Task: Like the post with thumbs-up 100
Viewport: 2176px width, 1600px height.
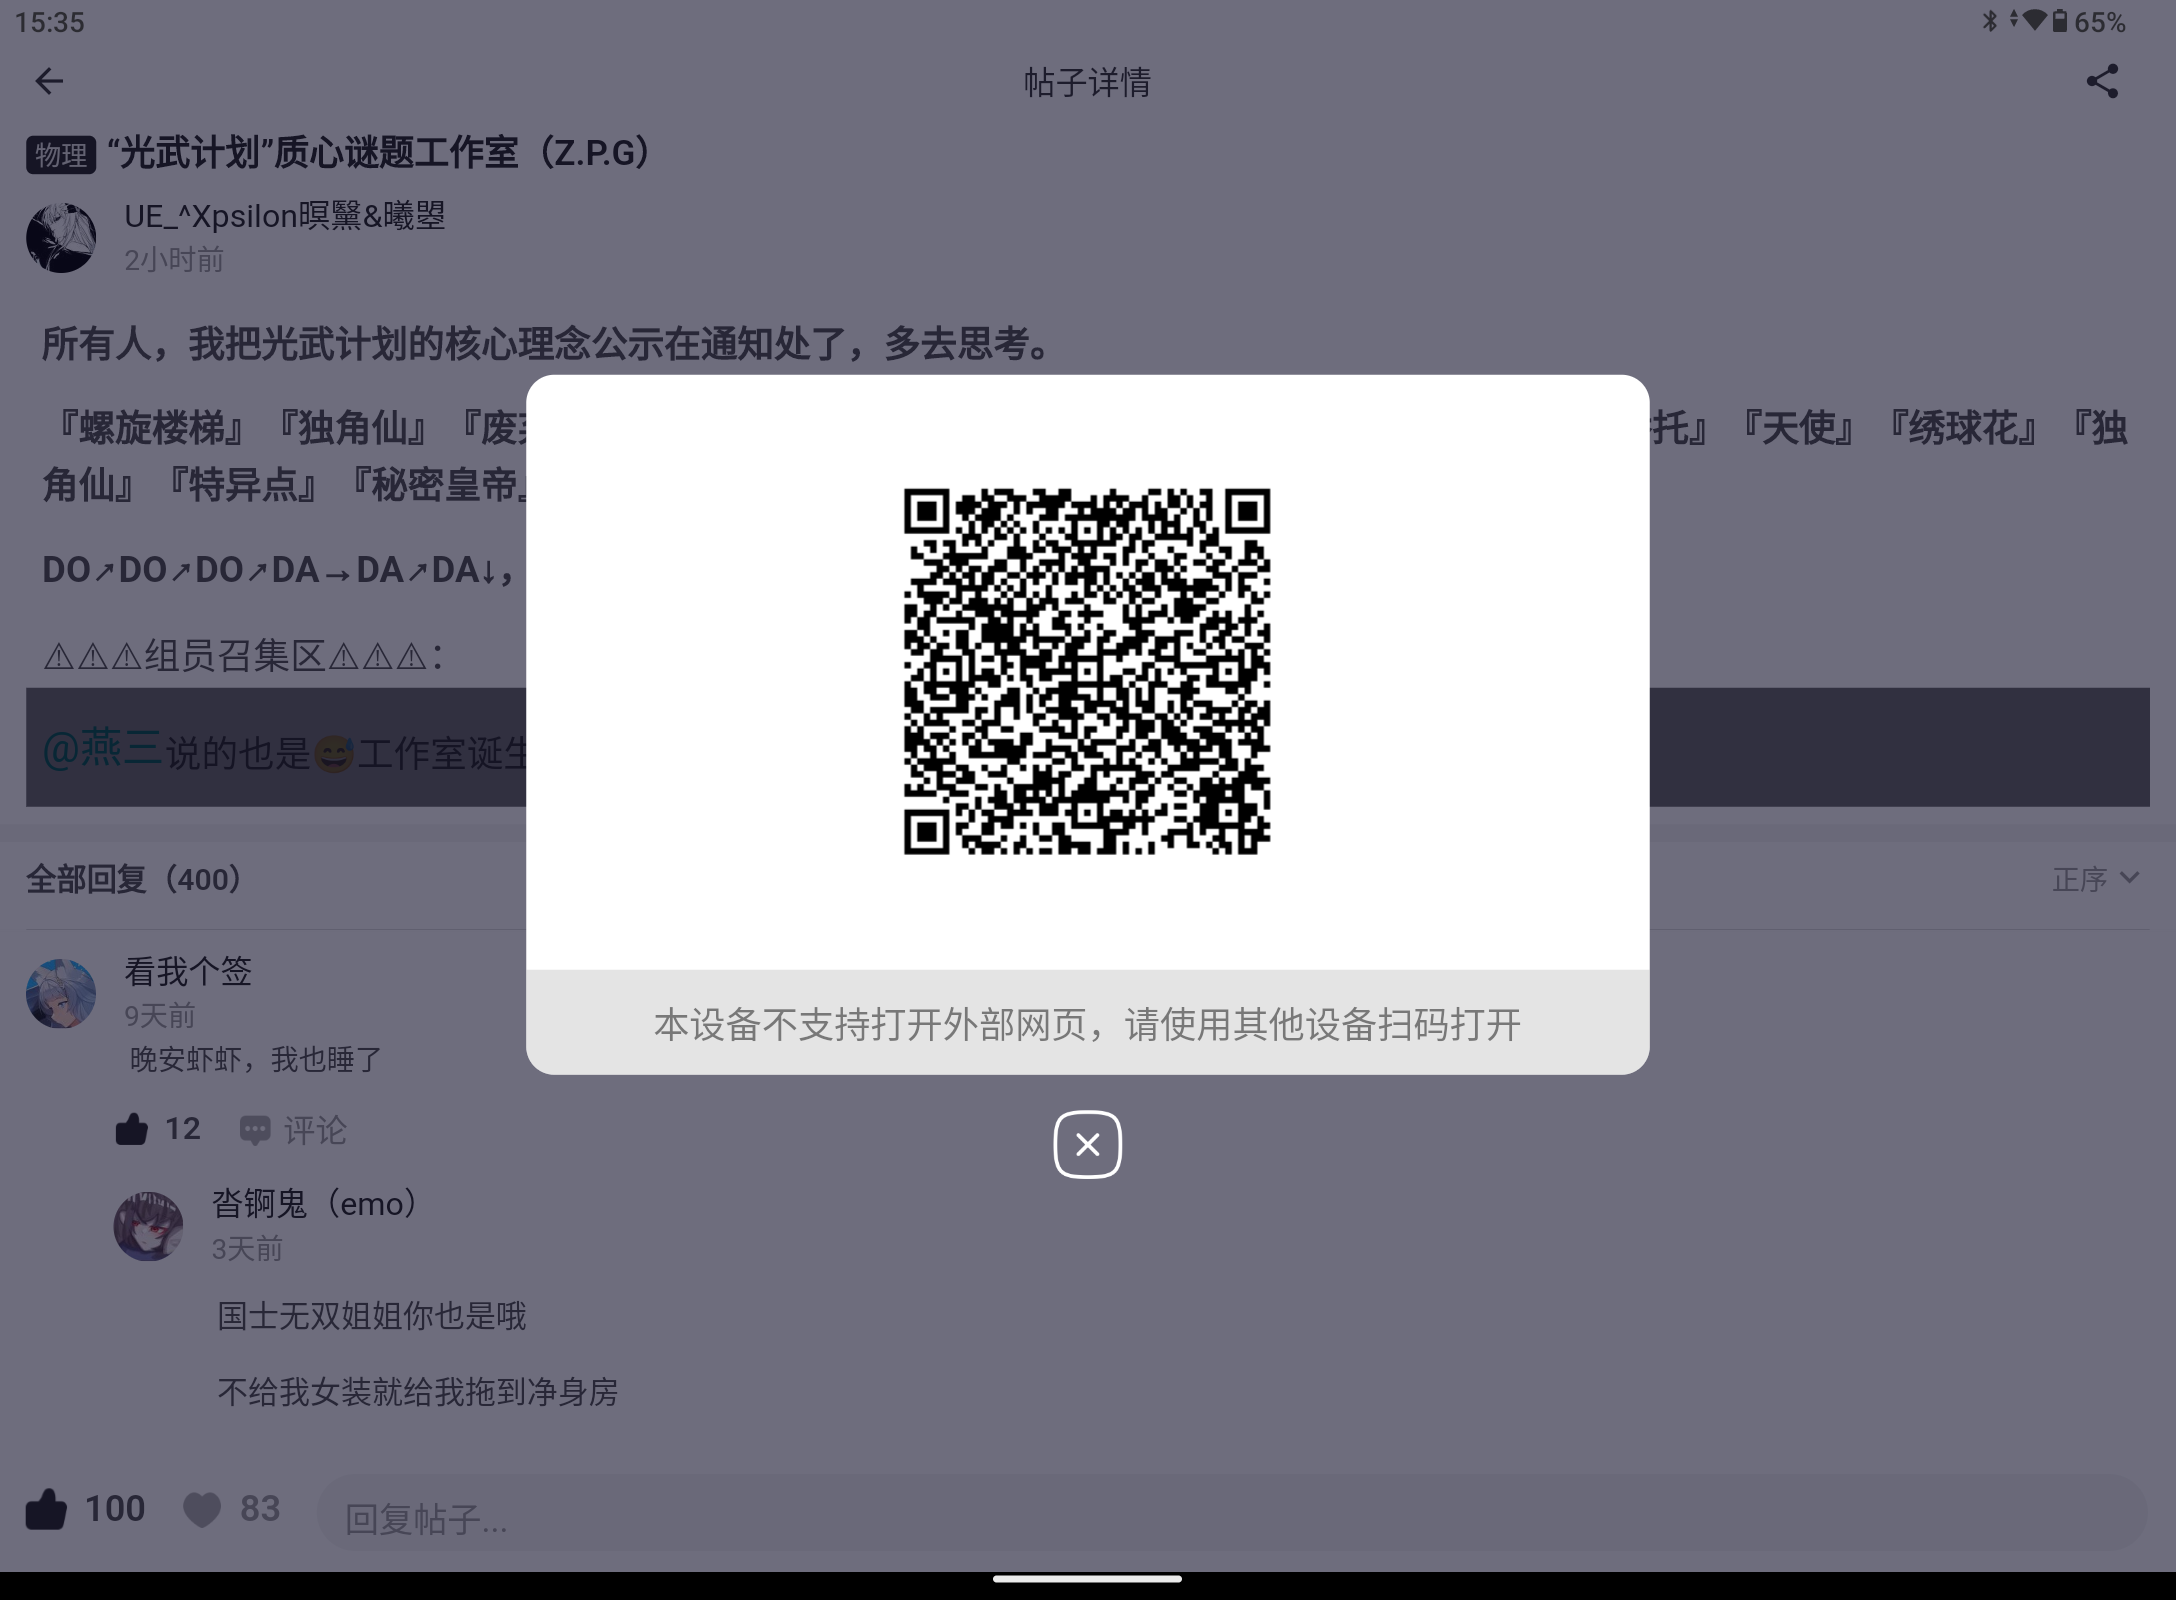Action: [85, 1508]
